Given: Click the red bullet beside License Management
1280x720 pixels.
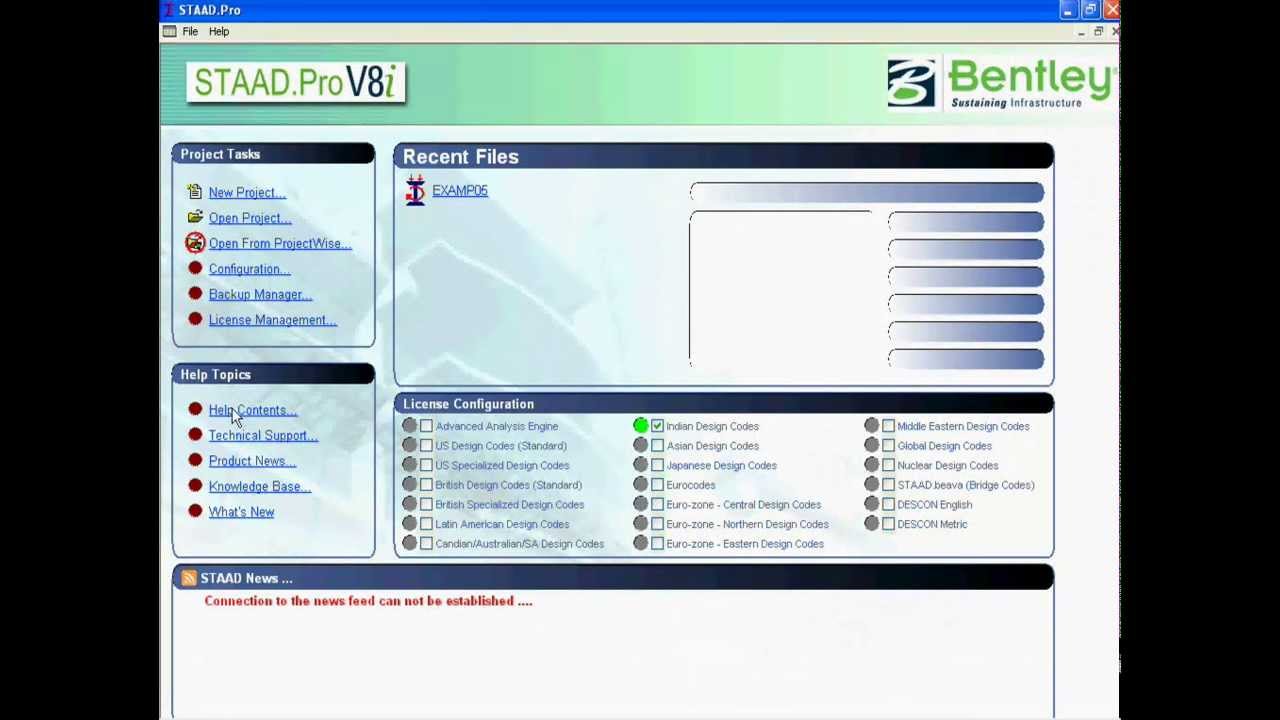Looking at the screenshot, I should tap(195, 319).
